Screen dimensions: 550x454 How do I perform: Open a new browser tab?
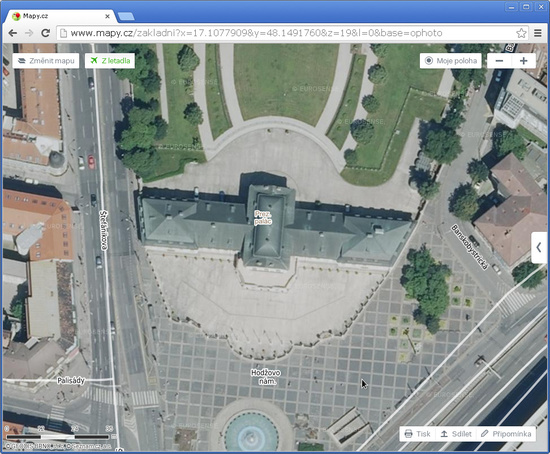[126, 16]
